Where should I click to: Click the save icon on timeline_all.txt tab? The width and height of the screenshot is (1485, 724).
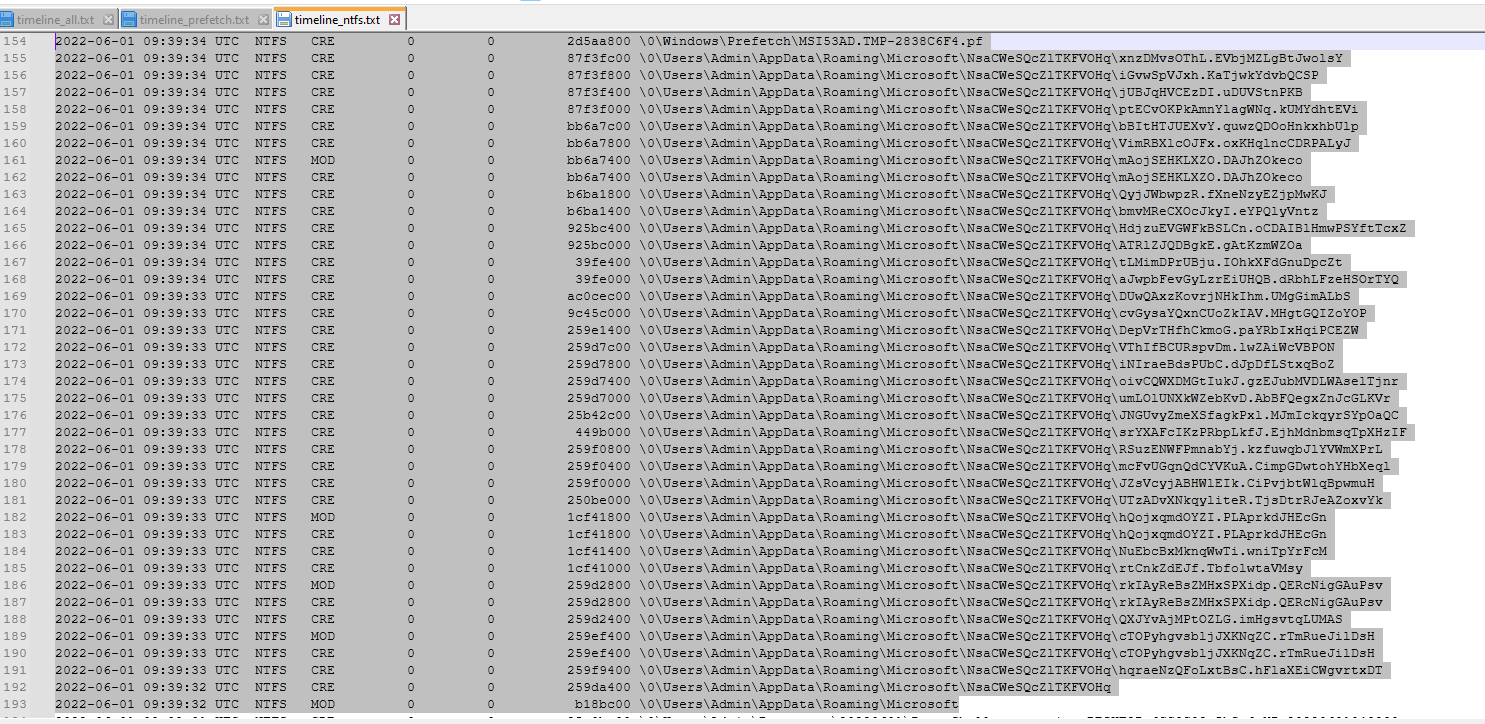[7, 20]
